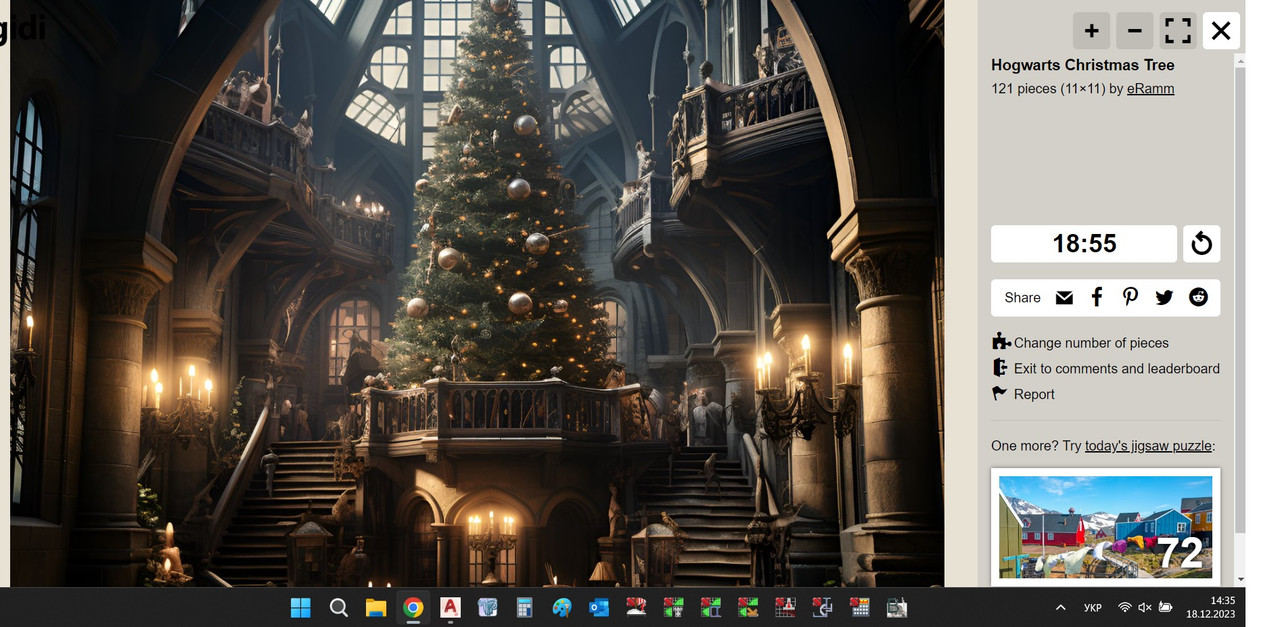Open the 72-piece puzzle thumbnail
1280x627 pixels.
[x=1106, y=527]
